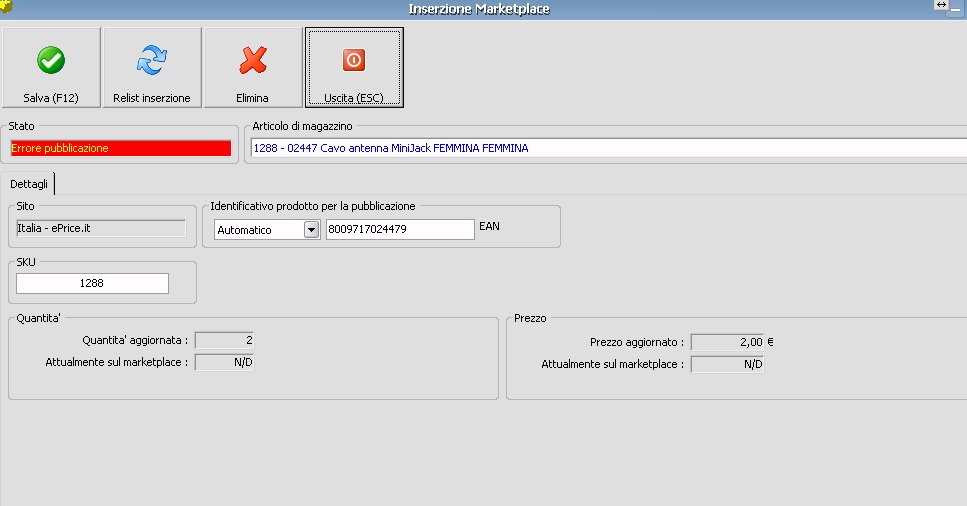This screenshot has height=506, width=967.
Task: Click the Relist inserzione refresh arrows button
Action: [152, 67]
